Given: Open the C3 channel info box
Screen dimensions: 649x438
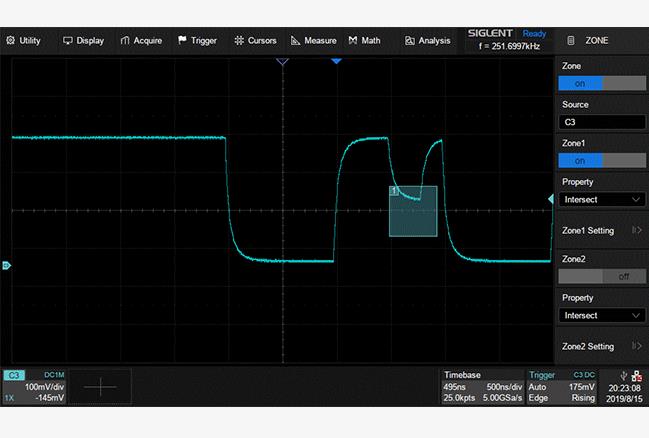Looking at the screenshot, I should [x=40, y=386].
